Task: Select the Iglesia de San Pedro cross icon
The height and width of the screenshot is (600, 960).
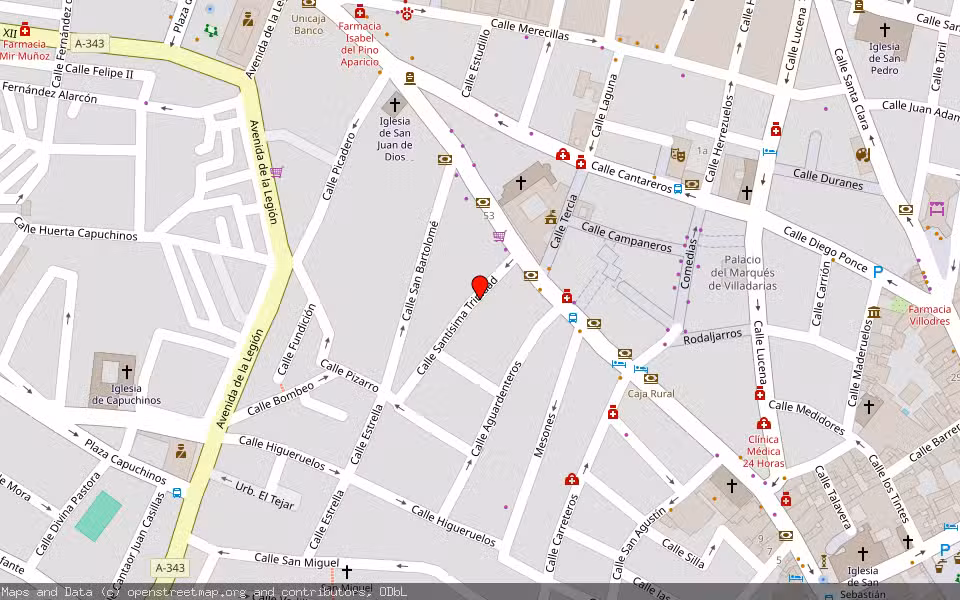Action: pos(885,29)
